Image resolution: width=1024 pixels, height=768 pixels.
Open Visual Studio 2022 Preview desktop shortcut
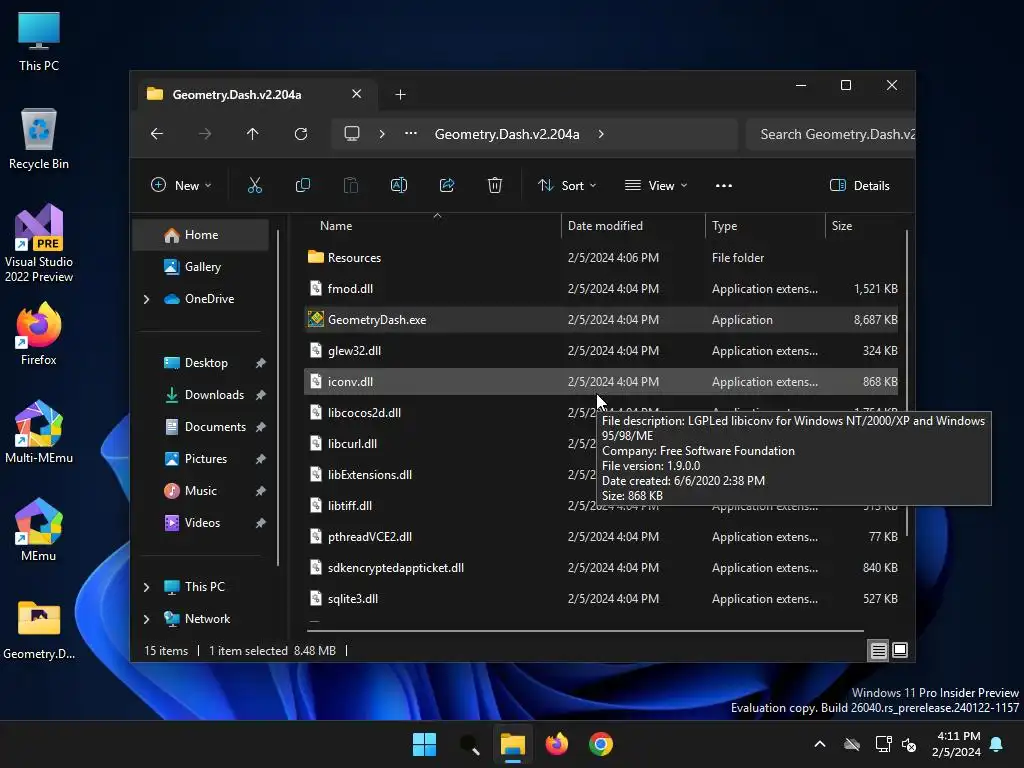point(39,243)
